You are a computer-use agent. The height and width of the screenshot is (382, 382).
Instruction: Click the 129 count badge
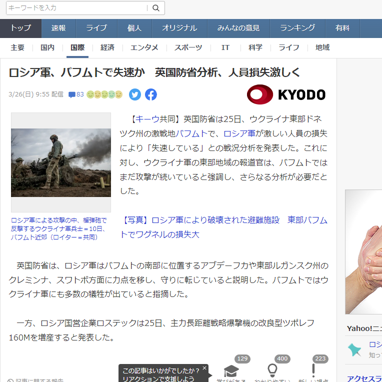click(242, 359)
